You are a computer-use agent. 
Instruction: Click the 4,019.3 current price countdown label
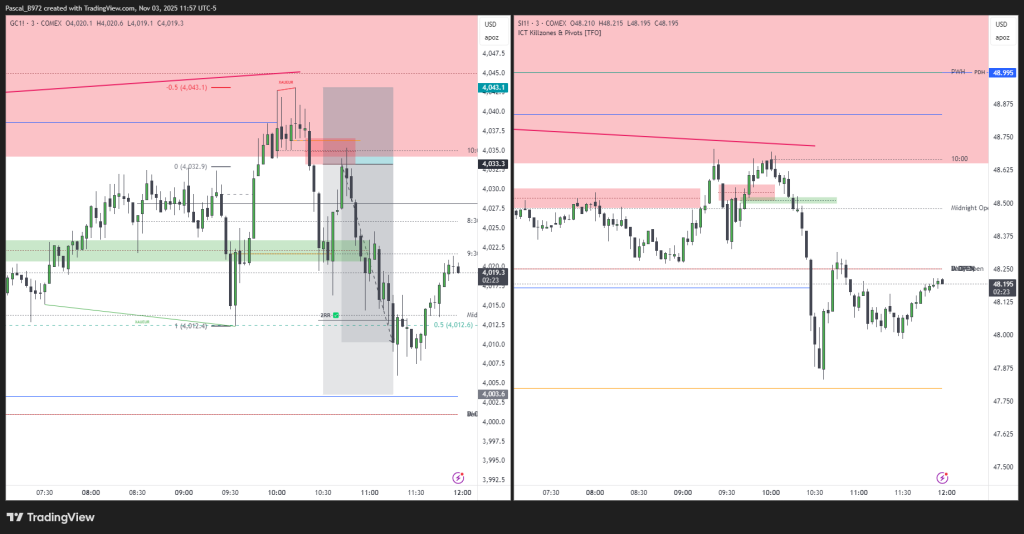494,276
